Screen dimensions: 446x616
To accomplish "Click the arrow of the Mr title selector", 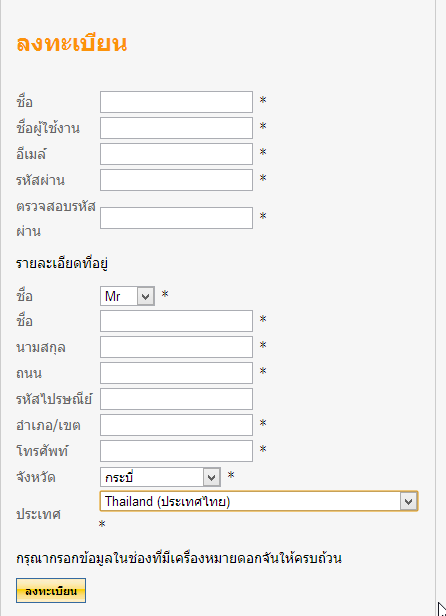I will [145, 296].
